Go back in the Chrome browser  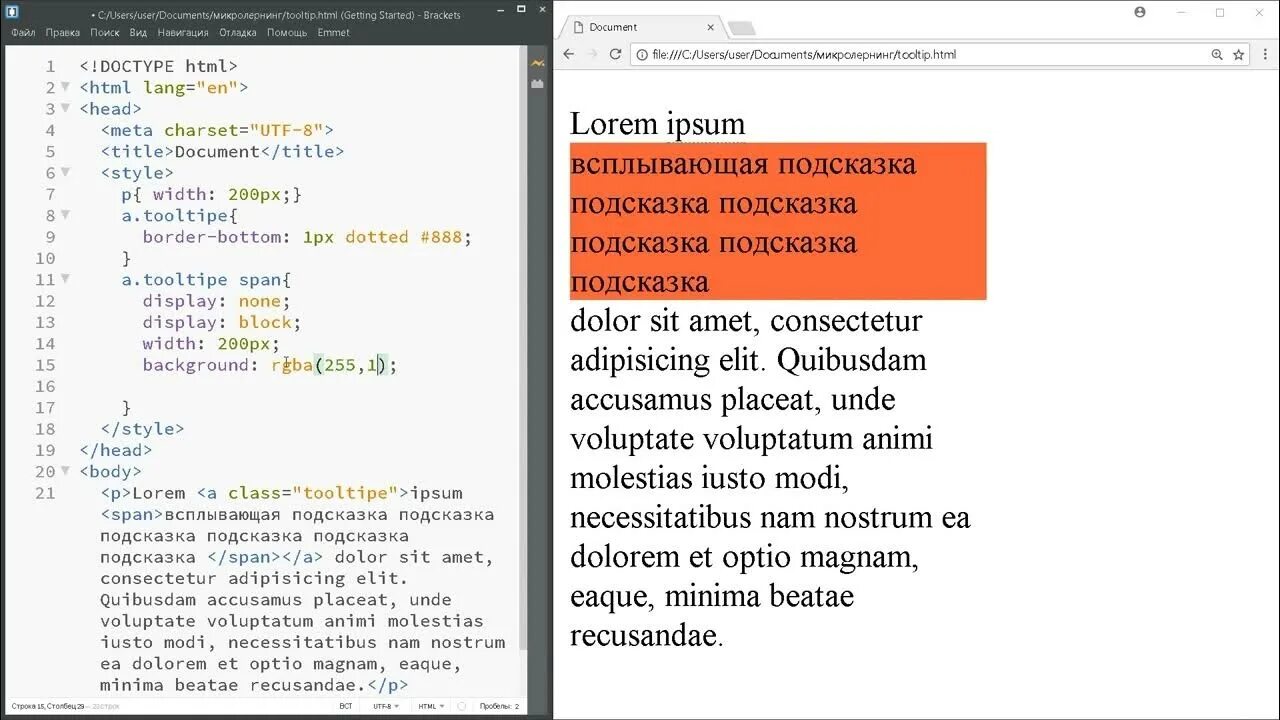(x=569, y=54)
